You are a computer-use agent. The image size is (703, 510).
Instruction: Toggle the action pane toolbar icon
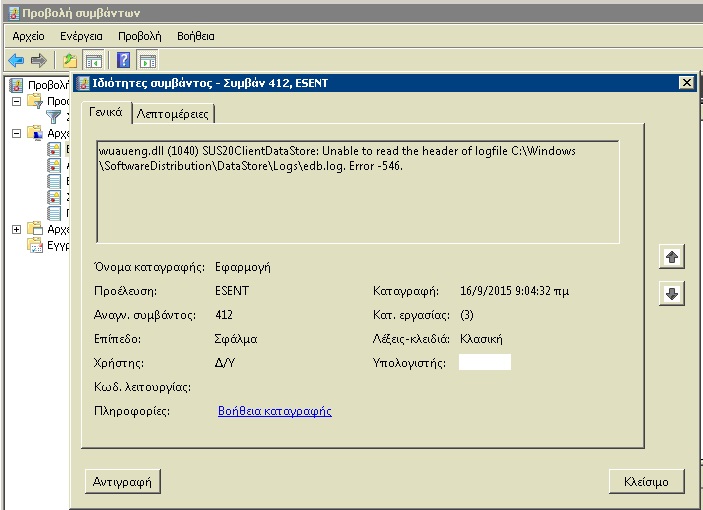coord(148,61)
